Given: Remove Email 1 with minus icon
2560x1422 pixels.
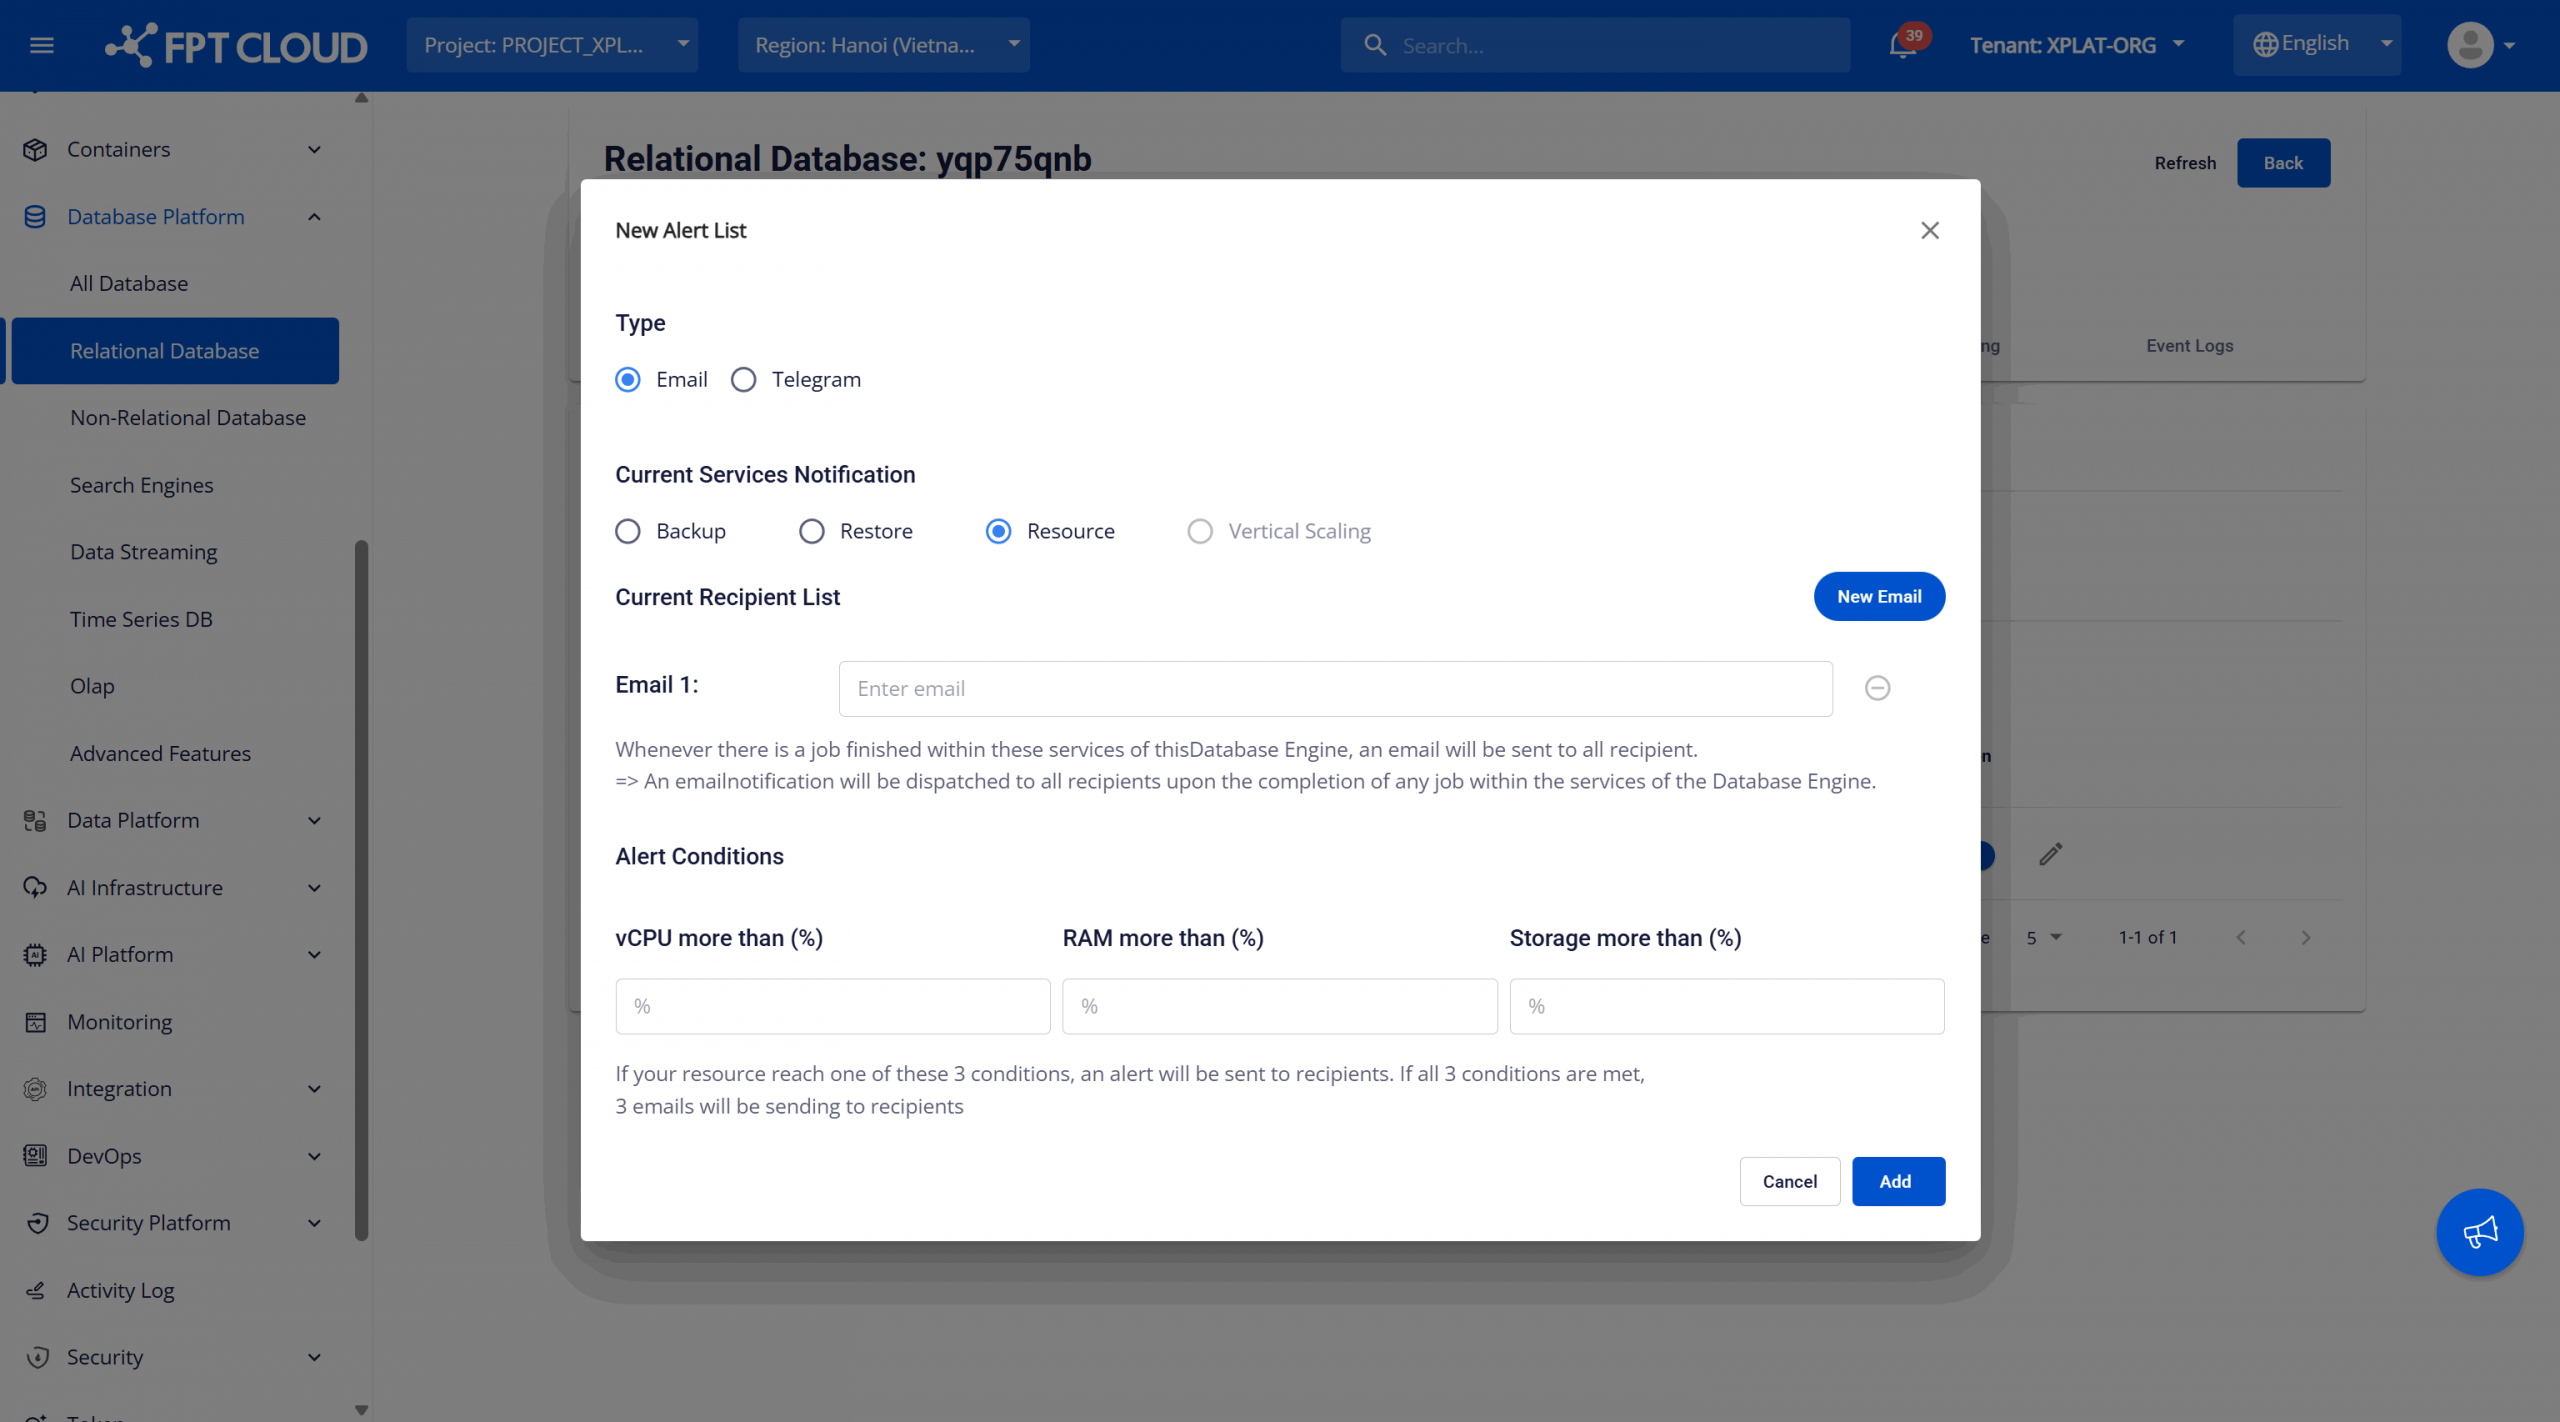Looking at the screenshot, I should (1877, 688).
